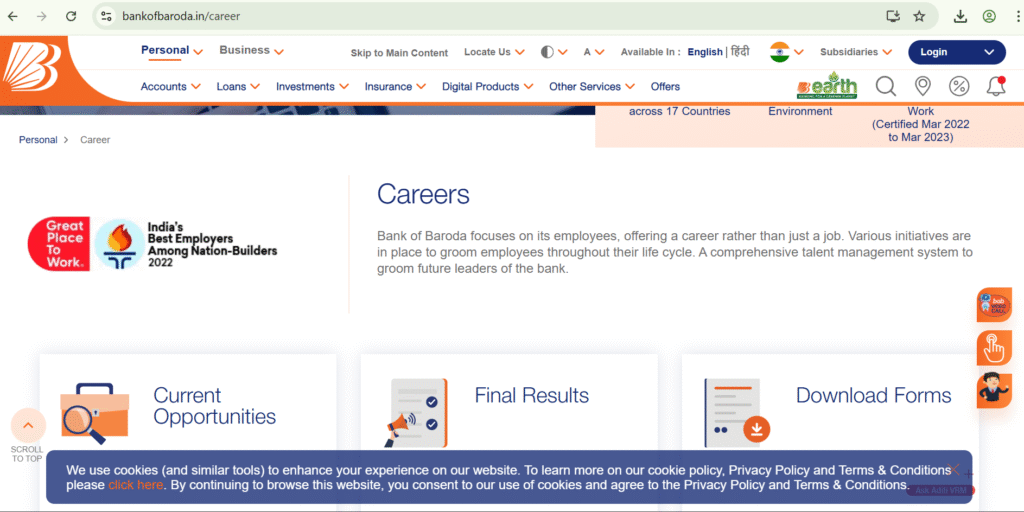Toggle the high contrast mode icon
This screenshot has width=1024, height=512.
click(547, 52)
